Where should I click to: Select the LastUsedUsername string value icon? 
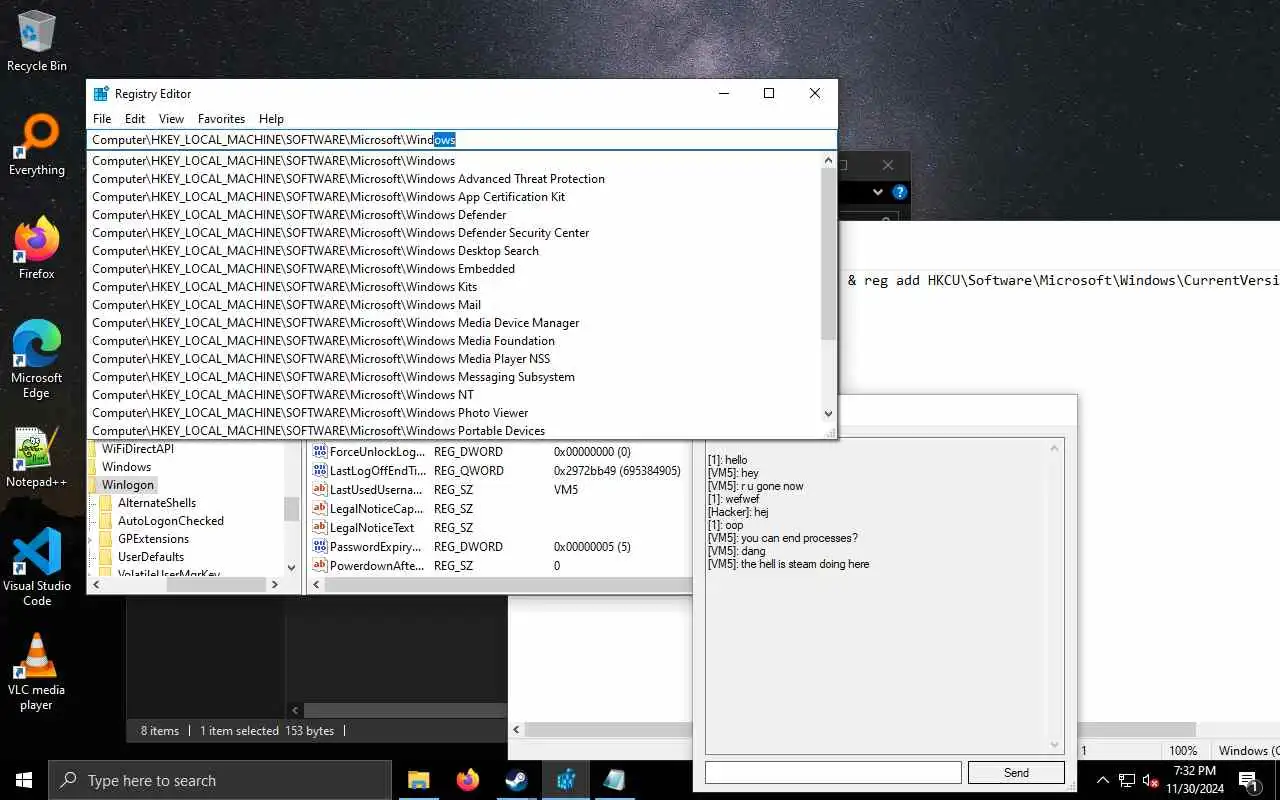(x=320, y=490)
